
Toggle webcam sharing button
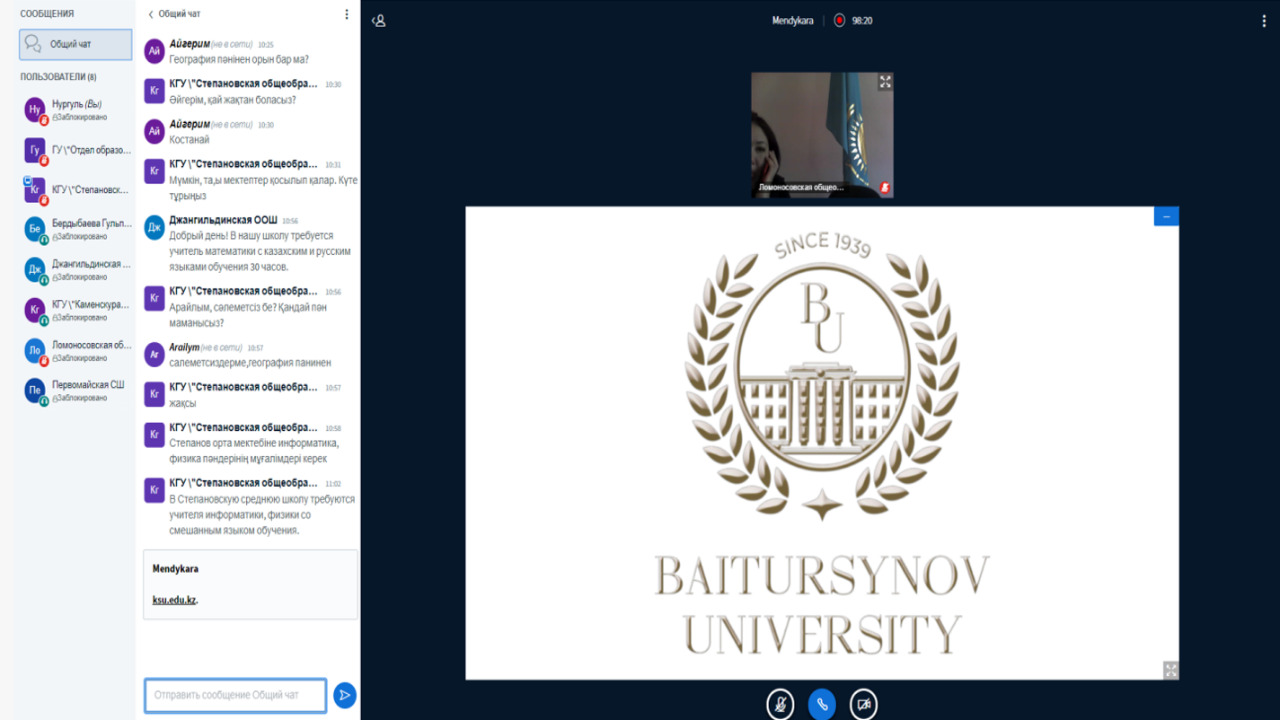tap(864, 704)
